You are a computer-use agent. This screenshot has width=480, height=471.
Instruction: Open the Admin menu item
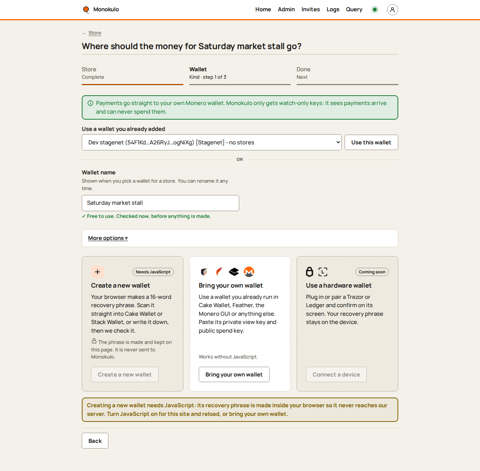coord(286,9)
